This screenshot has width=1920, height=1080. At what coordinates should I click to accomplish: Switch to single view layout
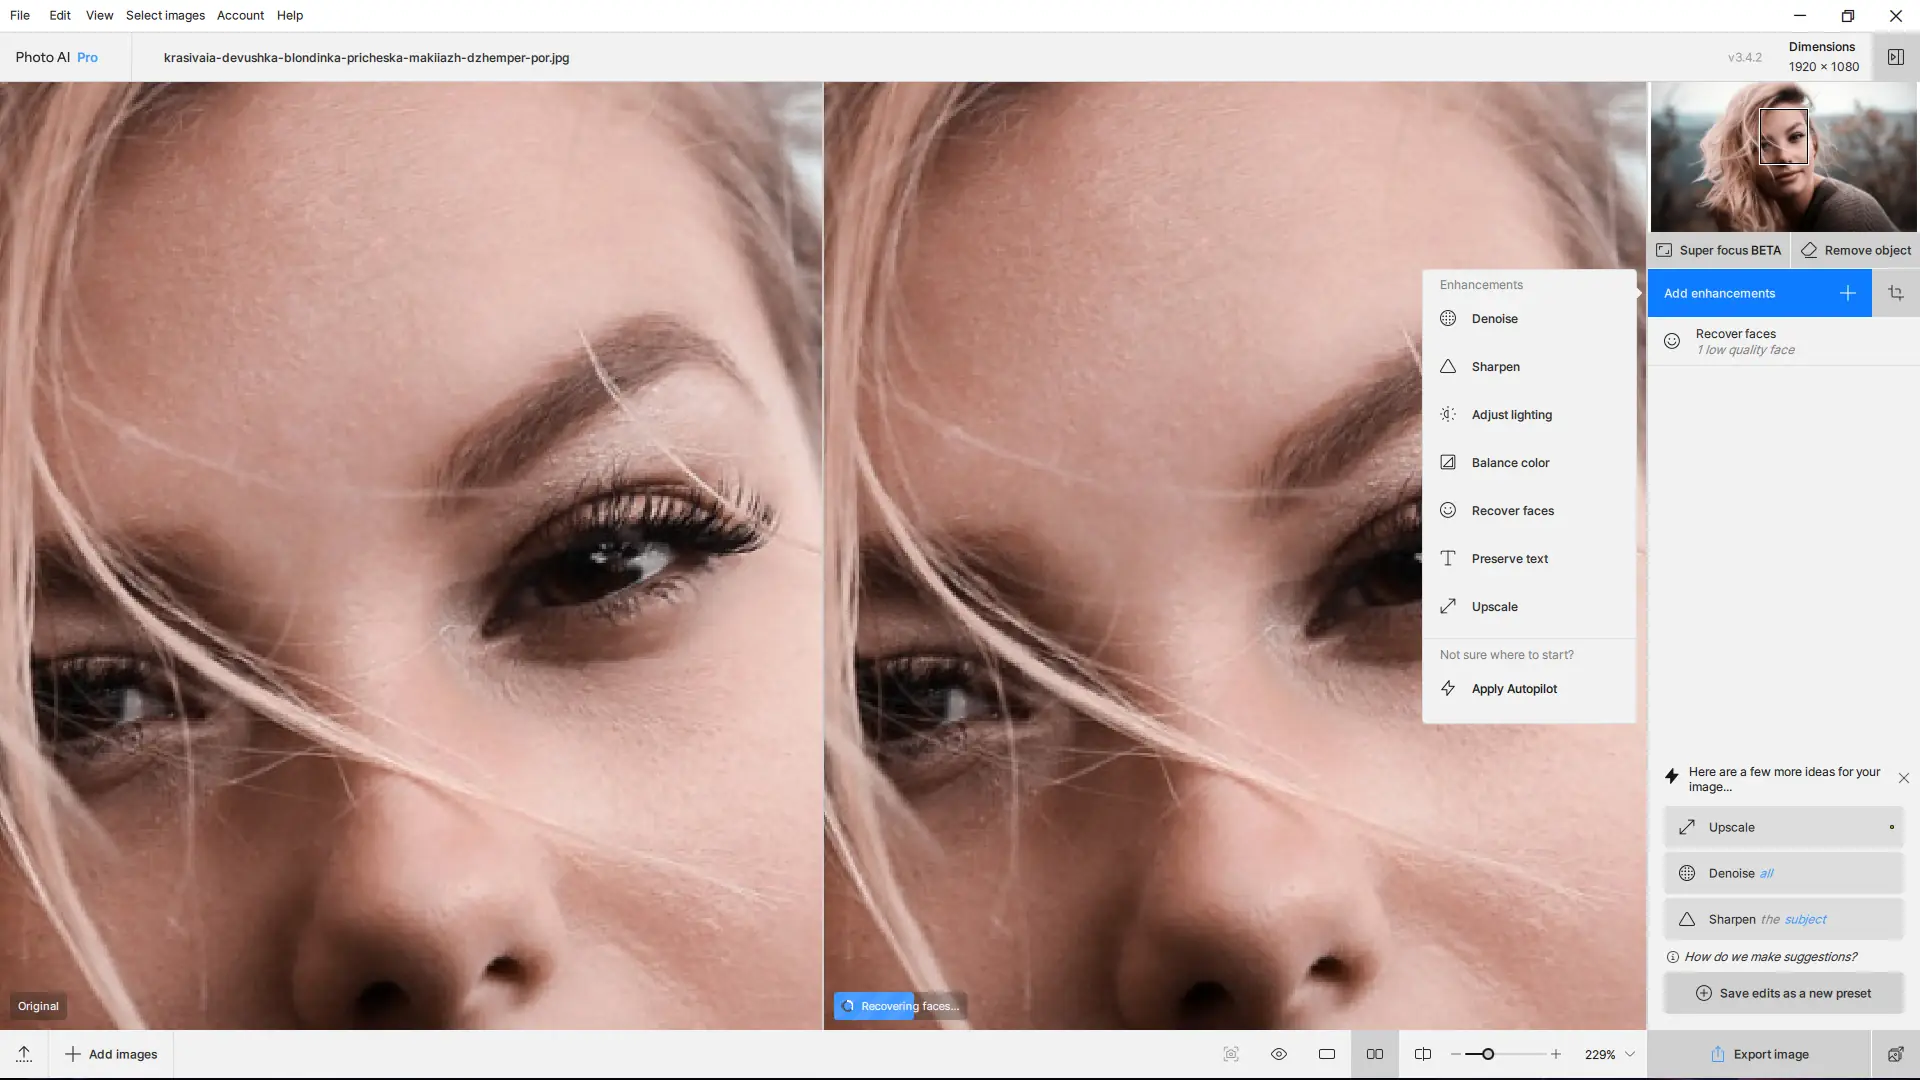[1326, 1054]
